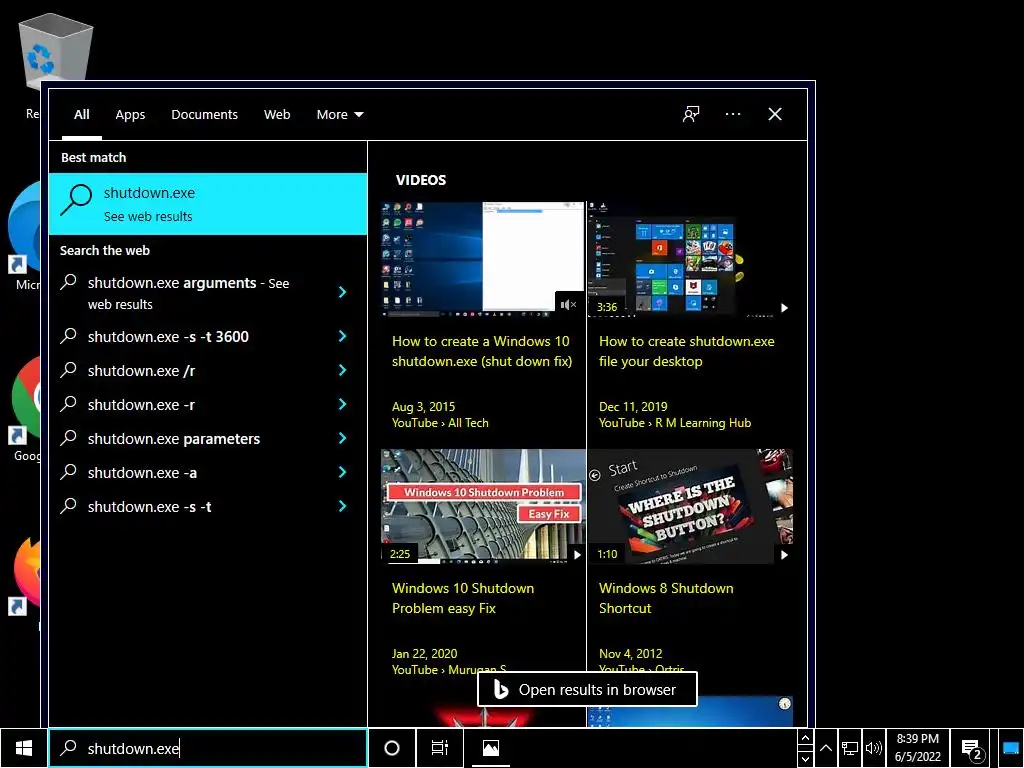Click magnifier icon beside shutdown.exe /r
This screenshot has width=1024, height=768.
pyautogui.click(x=68, y=370)
